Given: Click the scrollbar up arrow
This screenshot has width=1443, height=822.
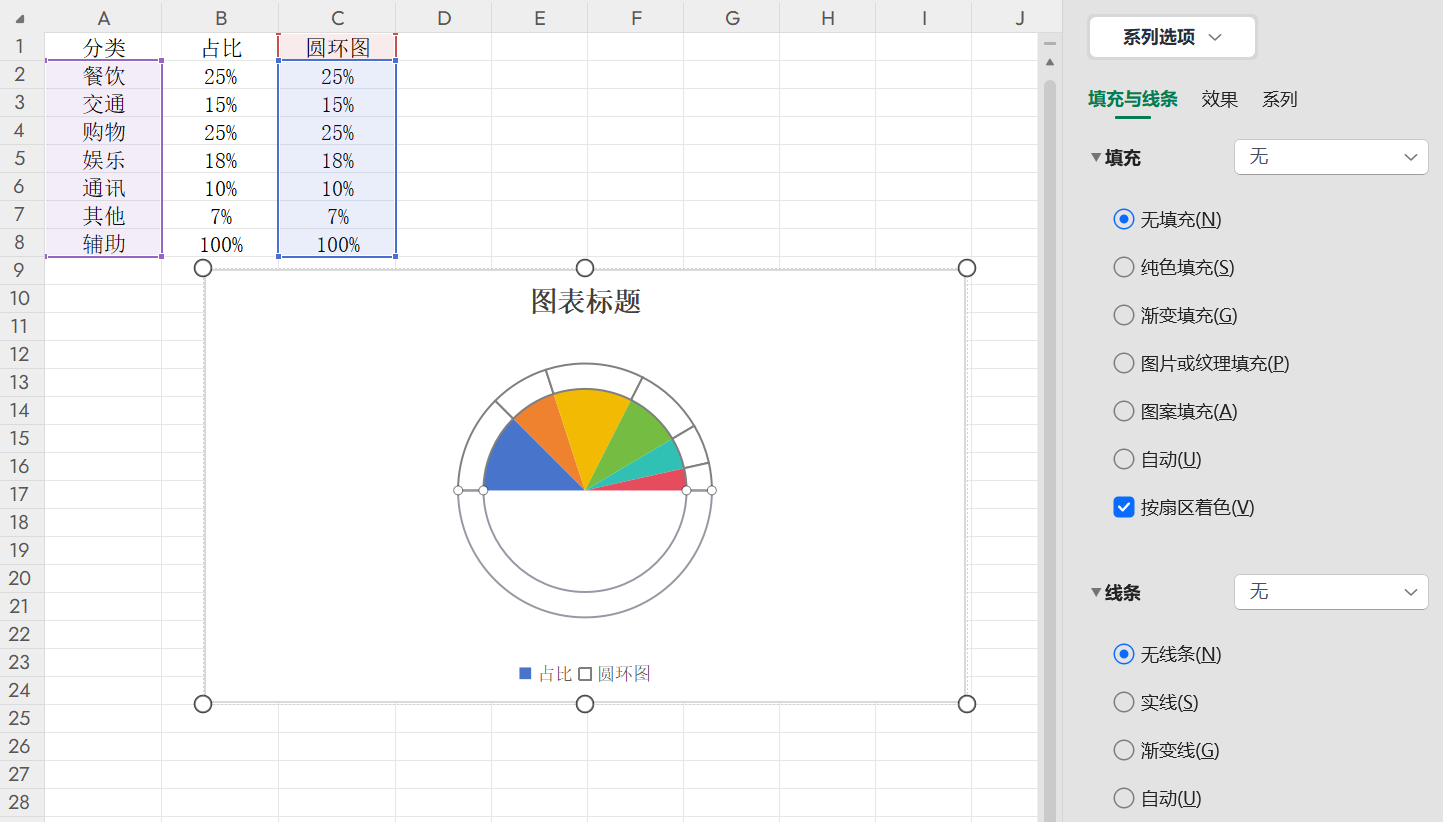Looking at the screenshot, I should pyautogui.click(x=1049, y=62).
